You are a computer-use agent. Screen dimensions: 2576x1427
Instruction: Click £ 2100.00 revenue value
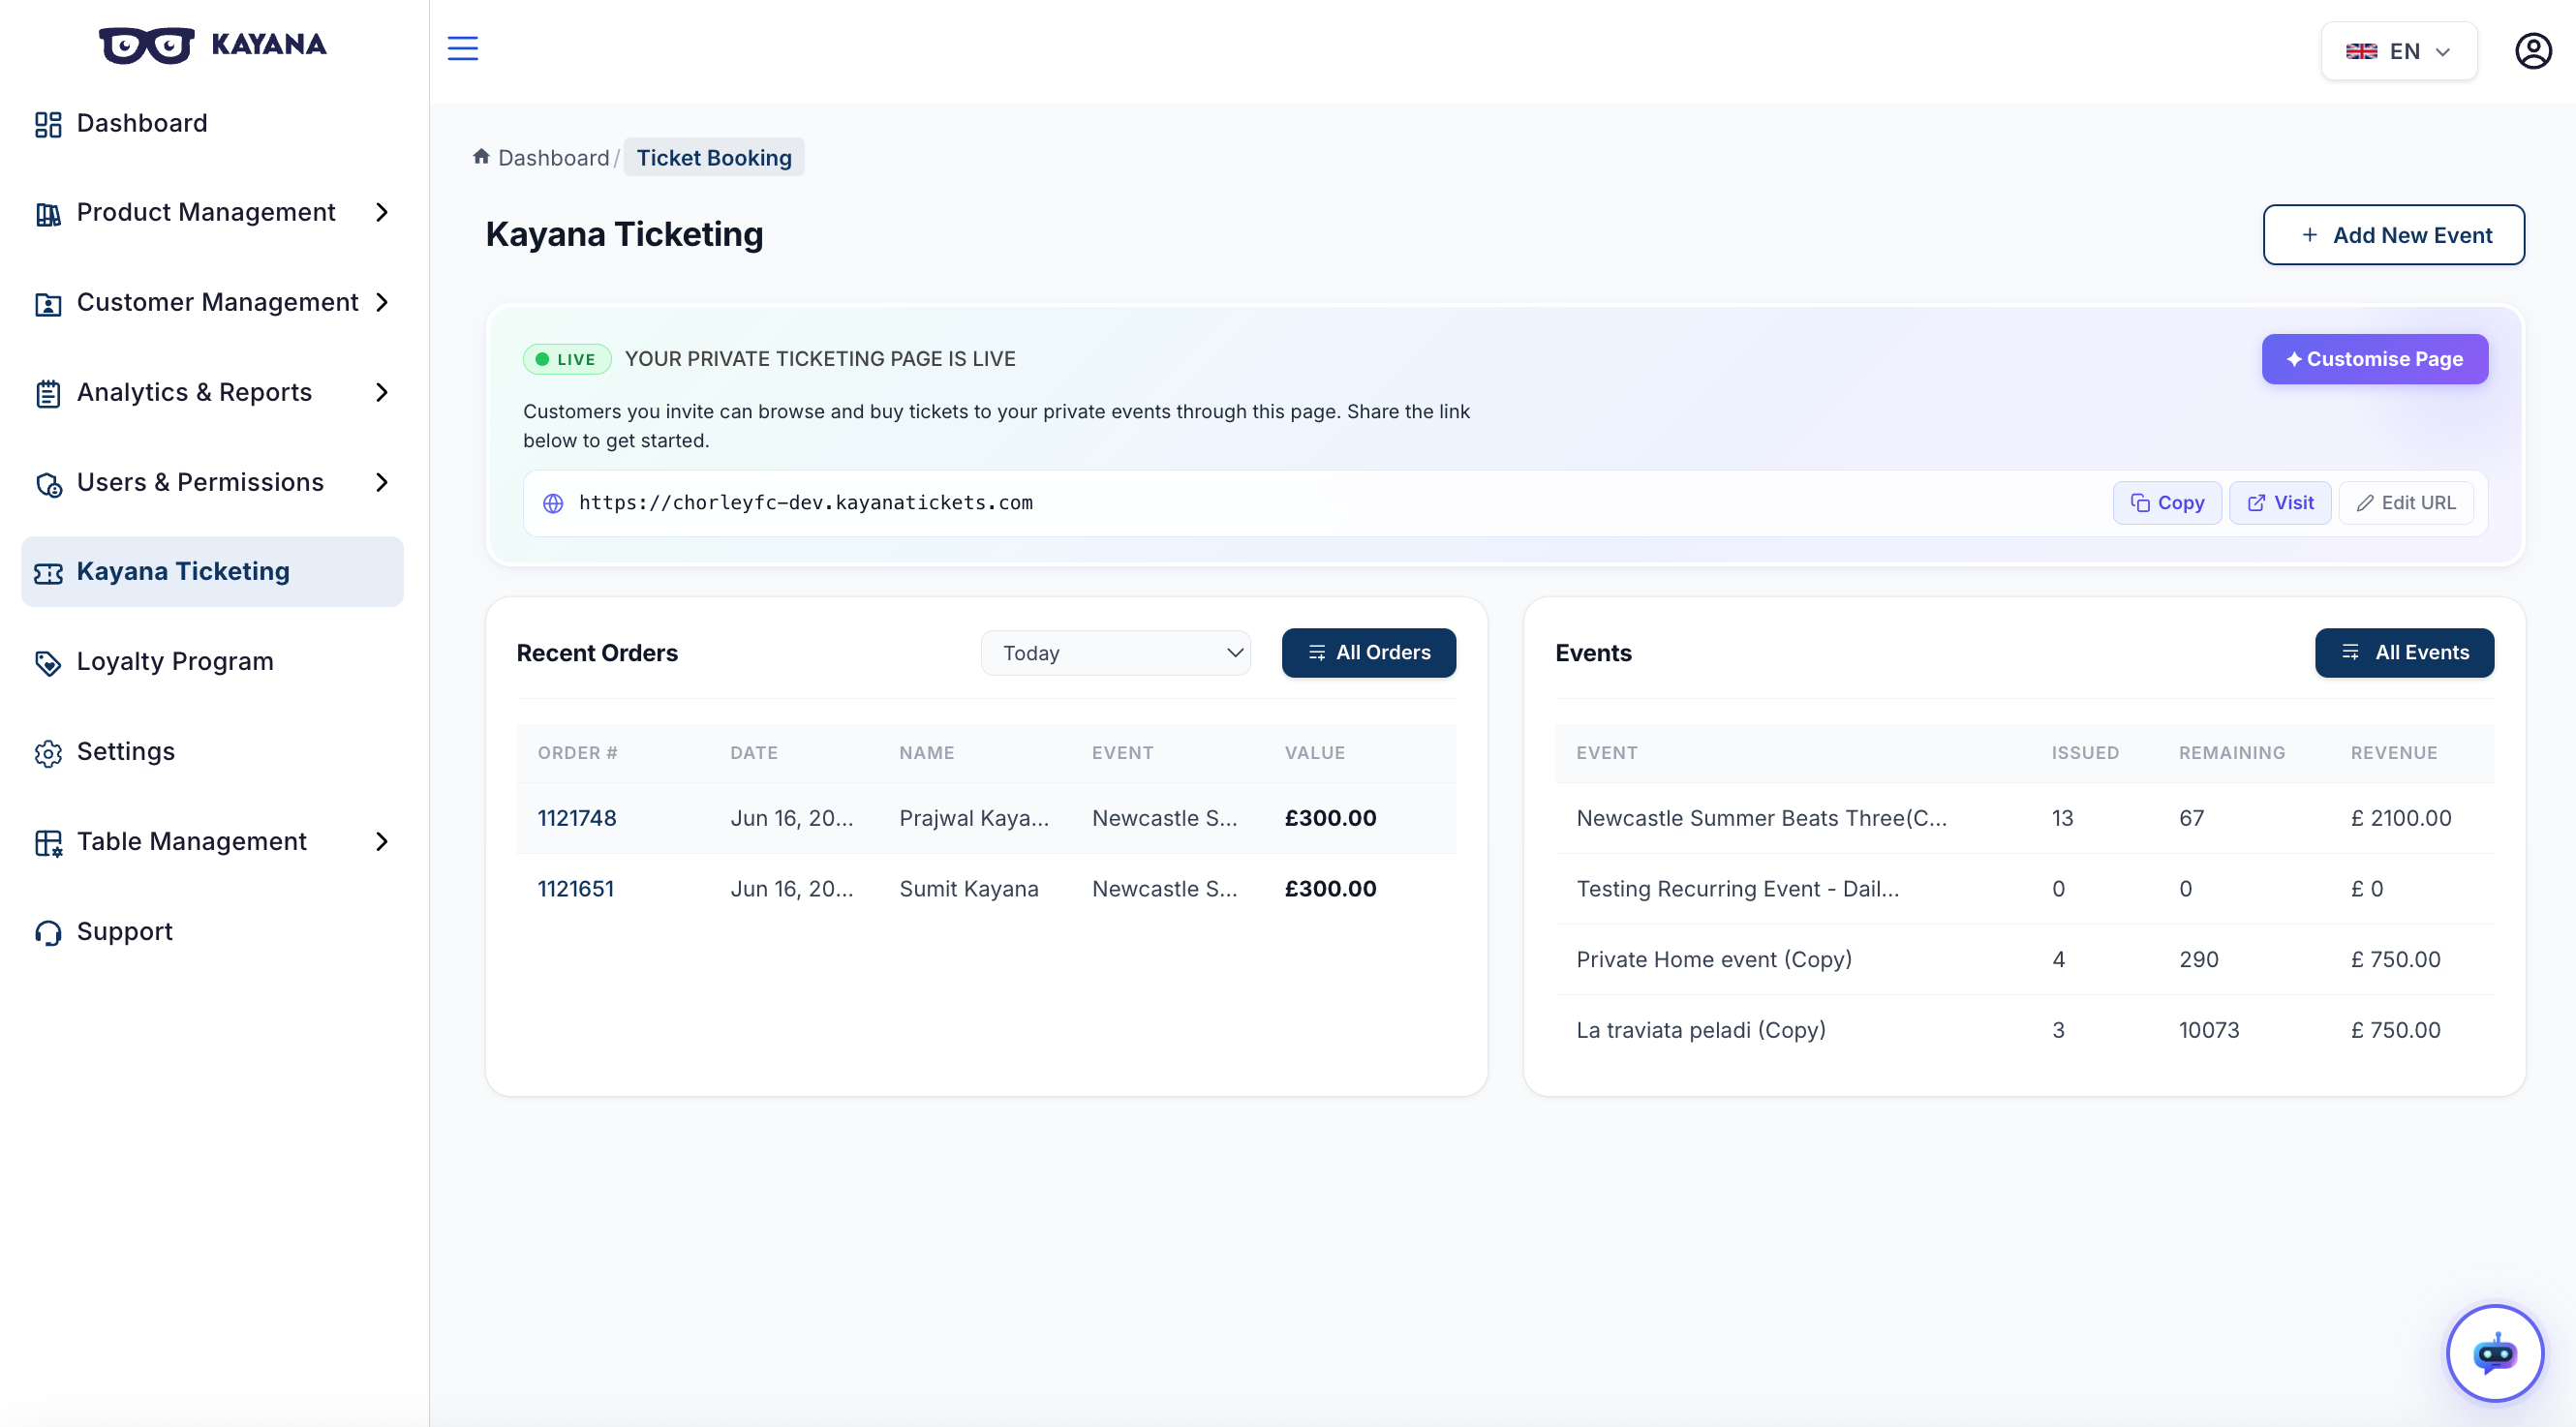coord(2401,818)
